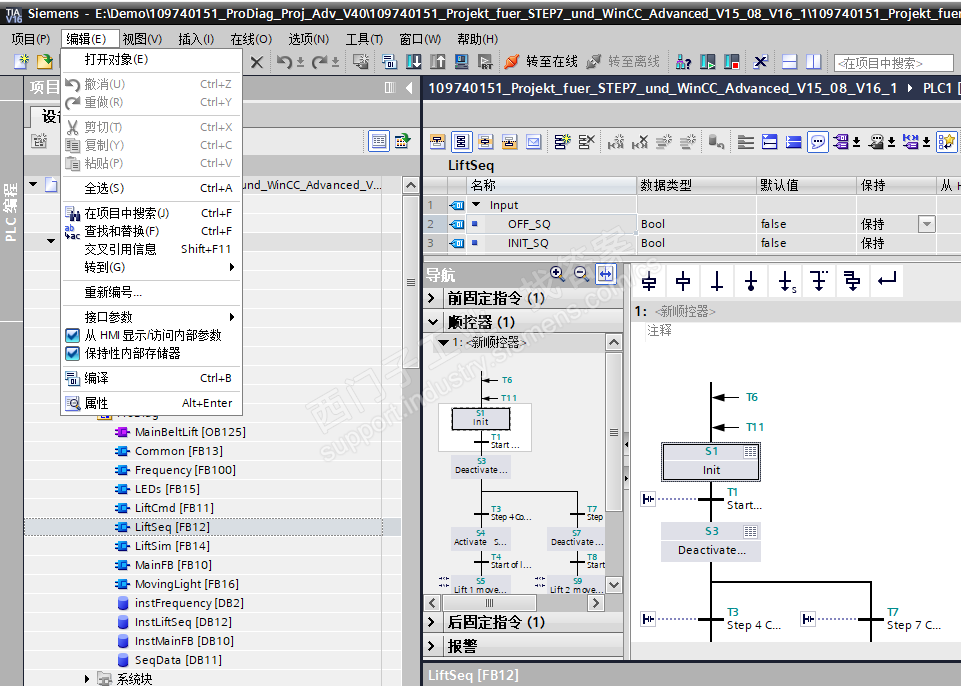Open the 保持 dropdown for OFF_SQ row
Viewport: 961px width, 686px height.
[x=927, y=224]
